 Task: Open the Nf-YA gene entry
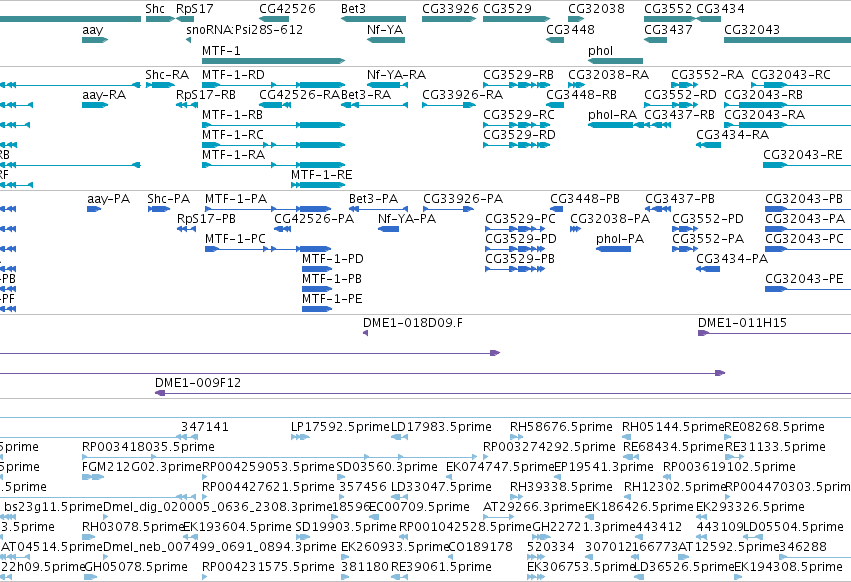386,40
